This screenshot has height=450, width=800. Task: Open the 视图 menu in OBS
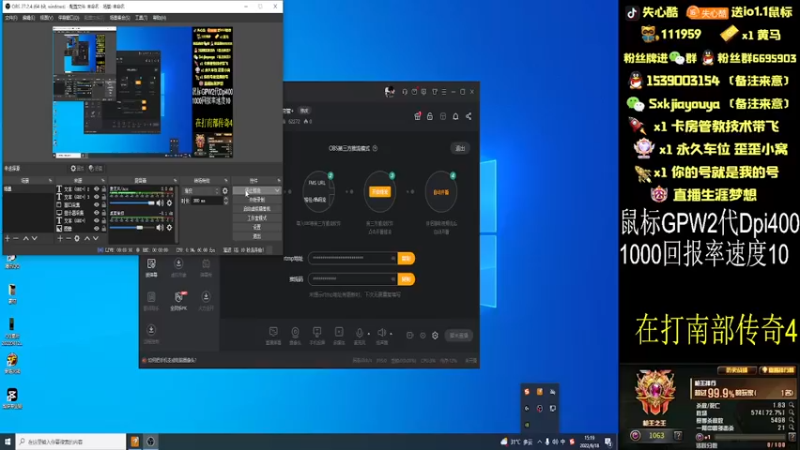[x=46, y=18]
